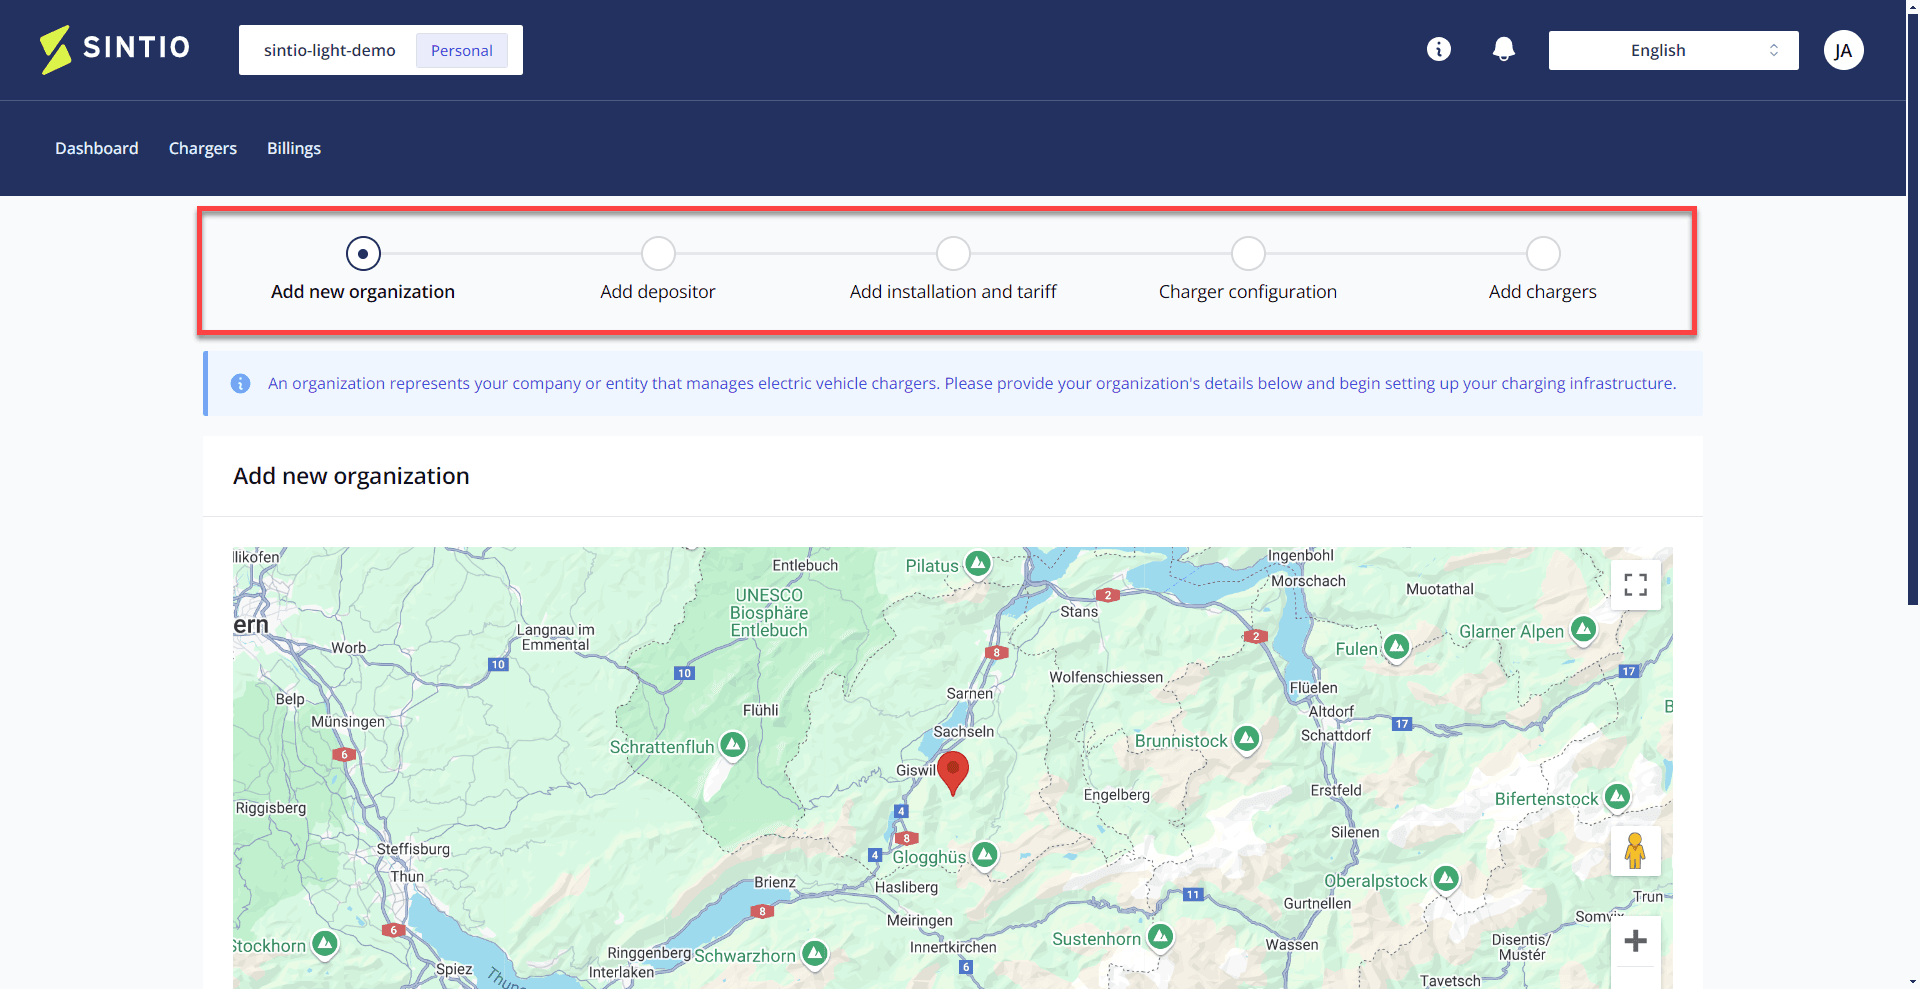
Task: Open the English language dropdown
Action: (x=1673, y=50)
